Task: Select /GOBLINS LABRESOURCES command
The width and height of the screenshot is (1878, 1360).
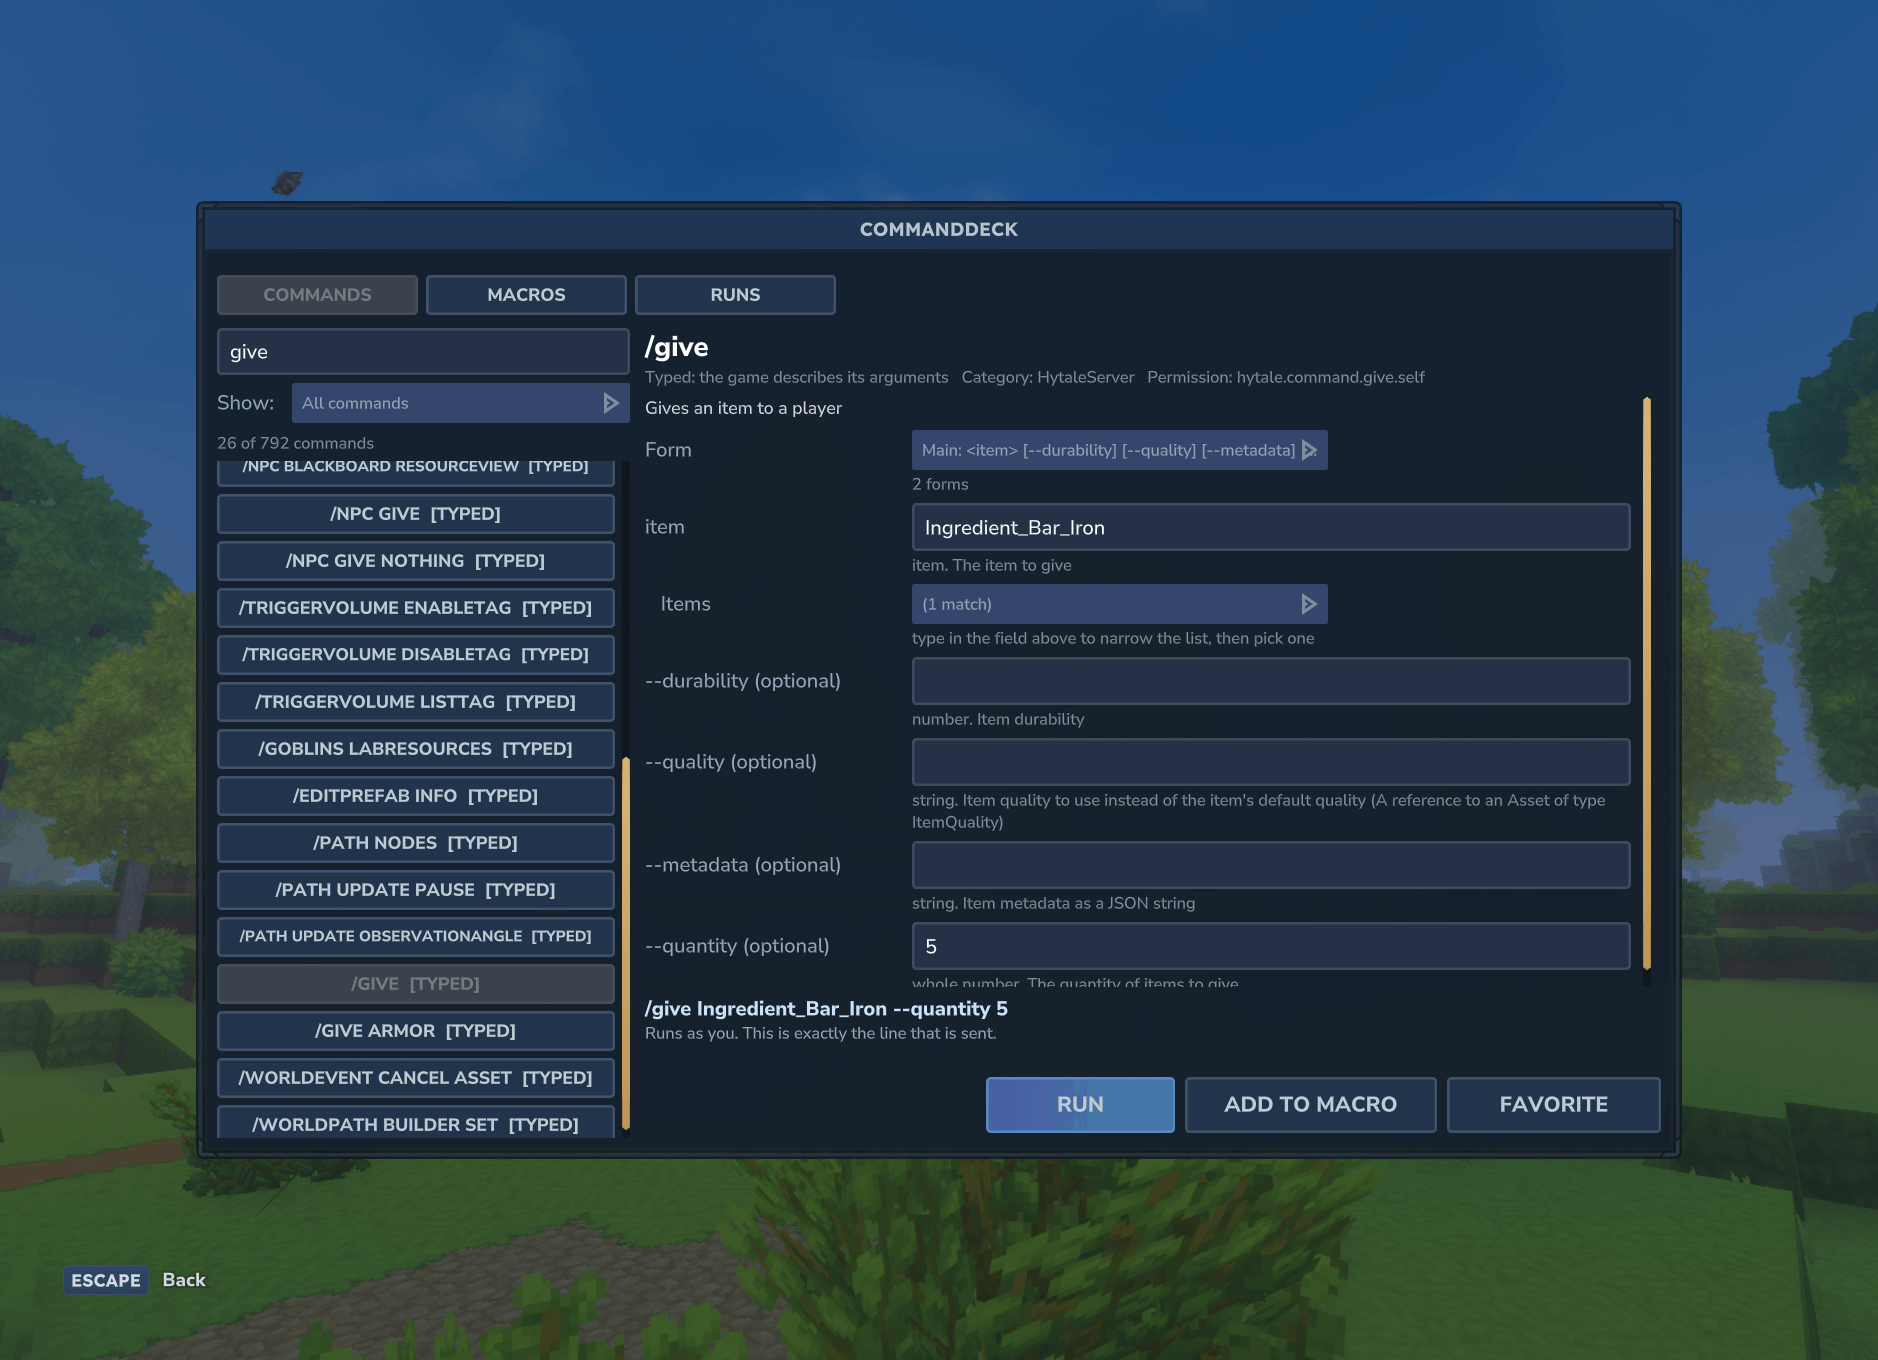Action: 415,749
